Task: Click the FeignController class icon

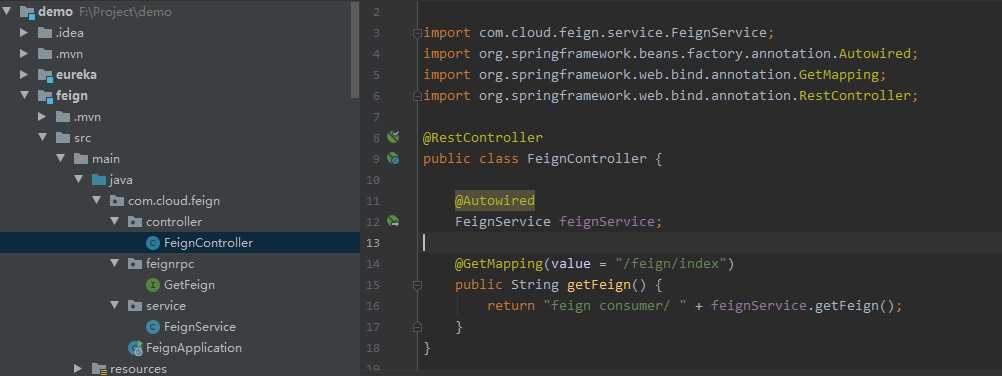Action: [x=153, y=243]
